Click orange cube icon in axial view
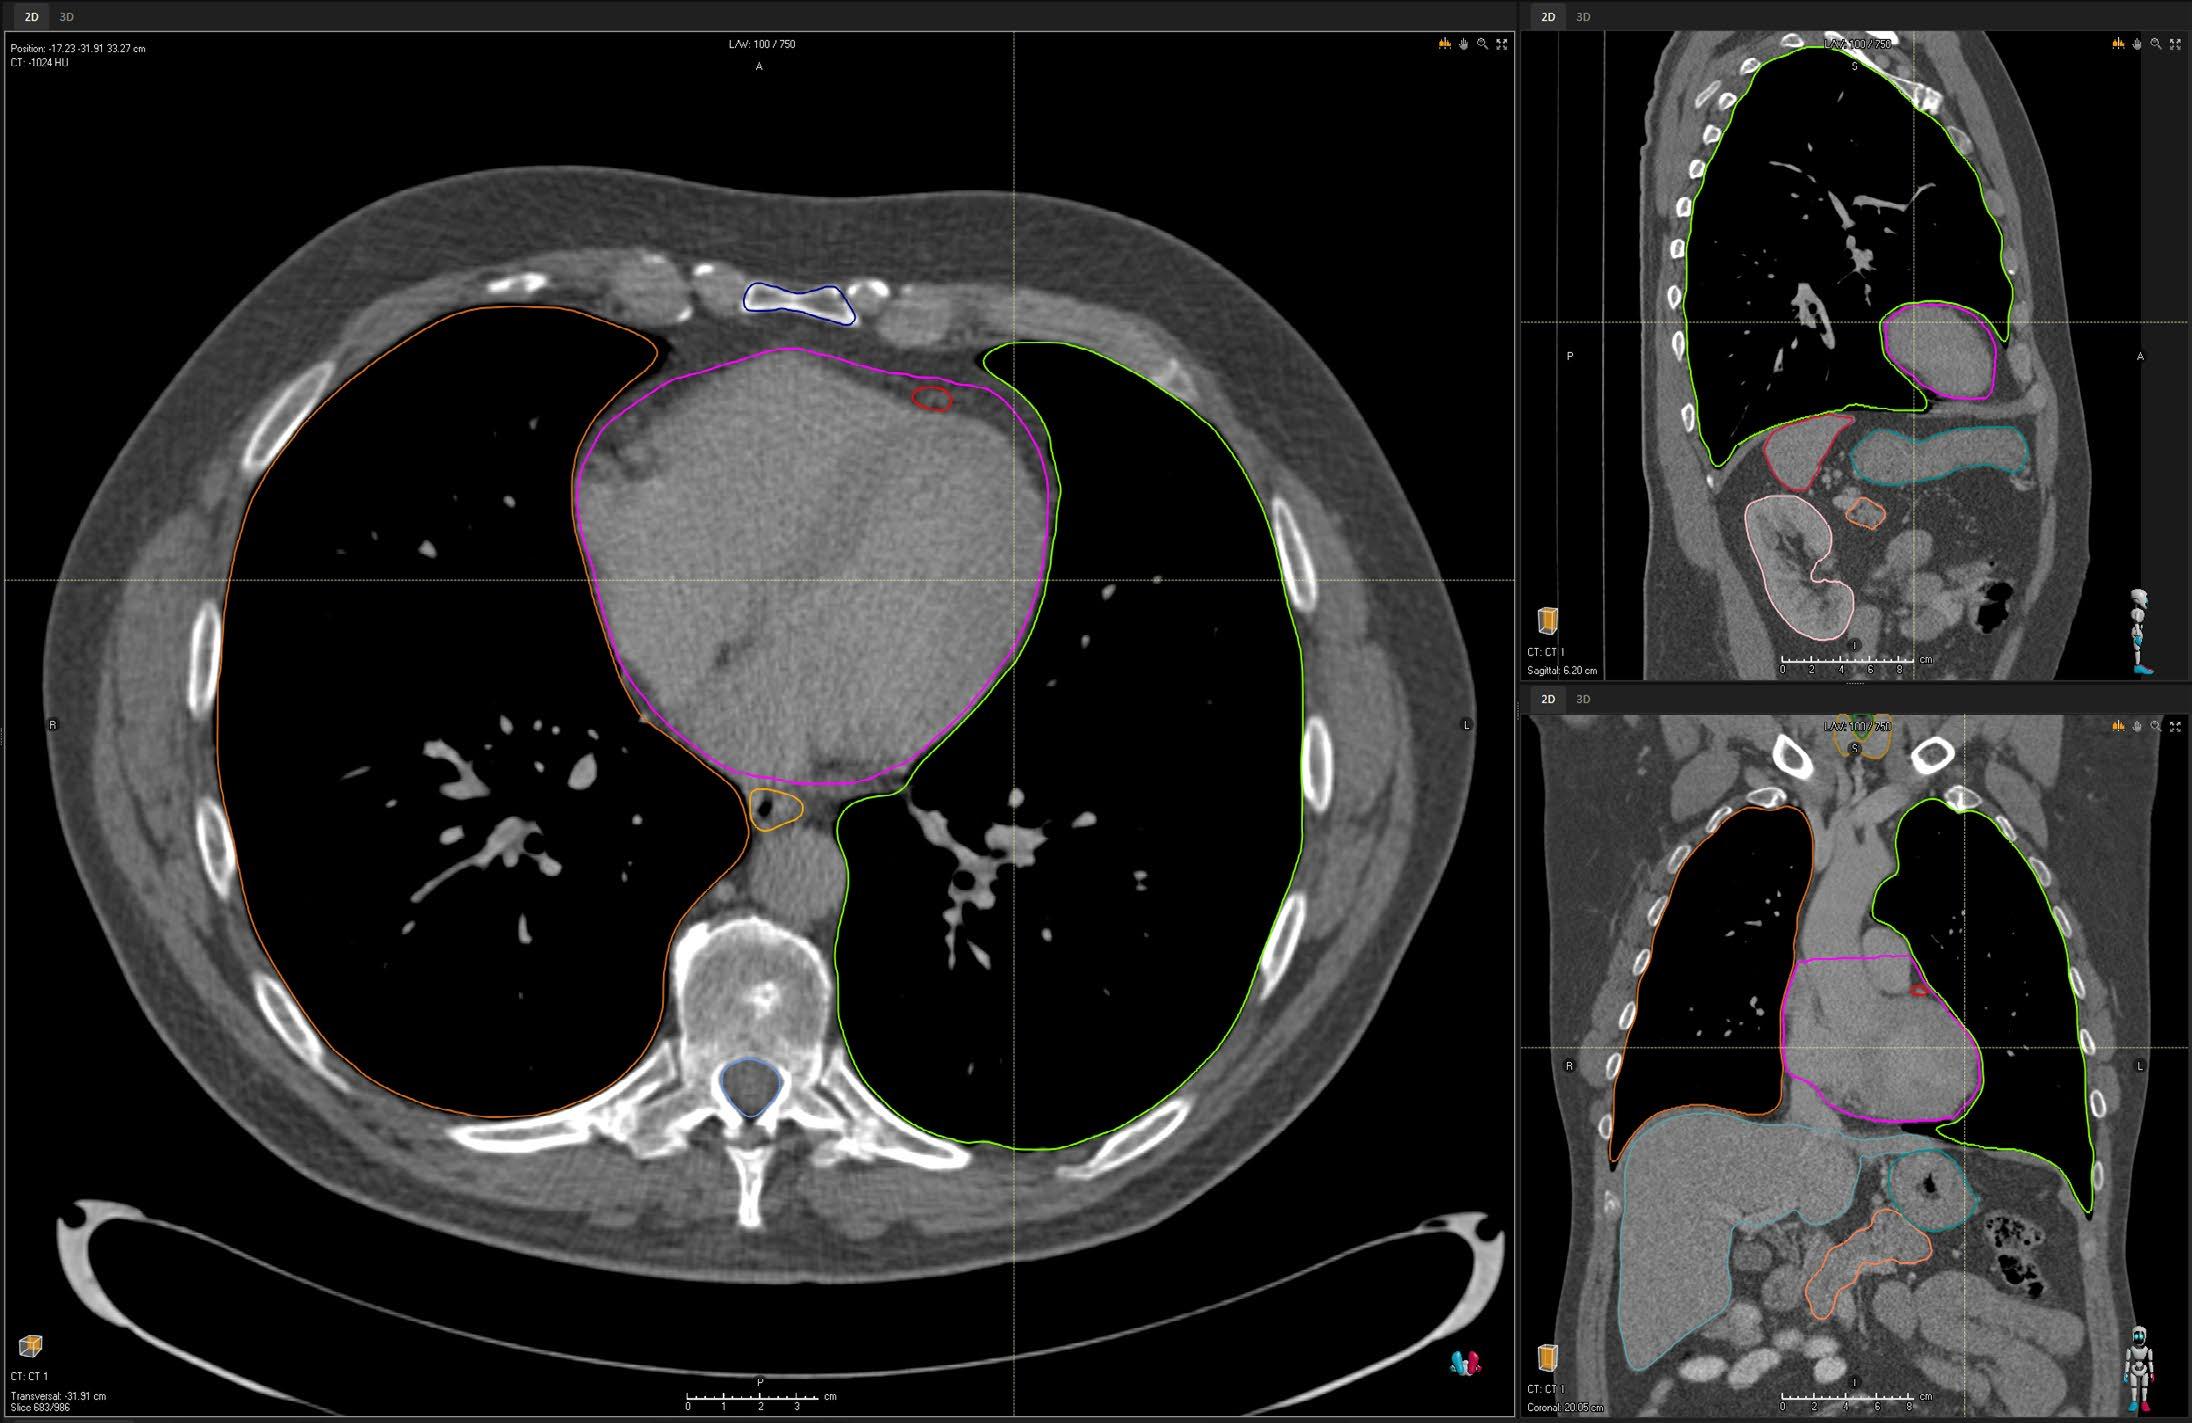The image size is (2192, 1423). [31, 1346]
